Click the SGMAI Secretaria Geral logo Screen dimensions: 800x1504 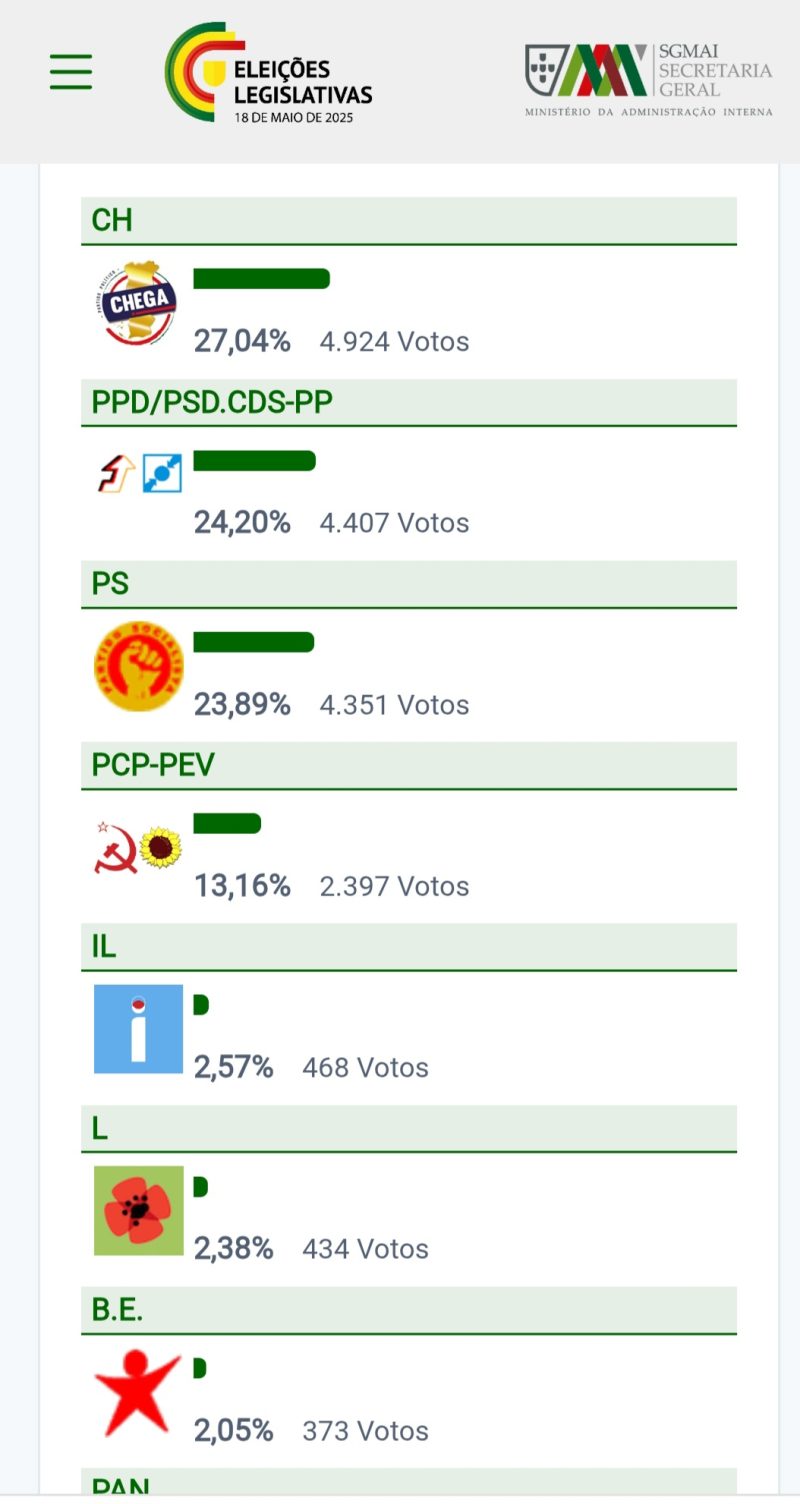coord(648,80)
